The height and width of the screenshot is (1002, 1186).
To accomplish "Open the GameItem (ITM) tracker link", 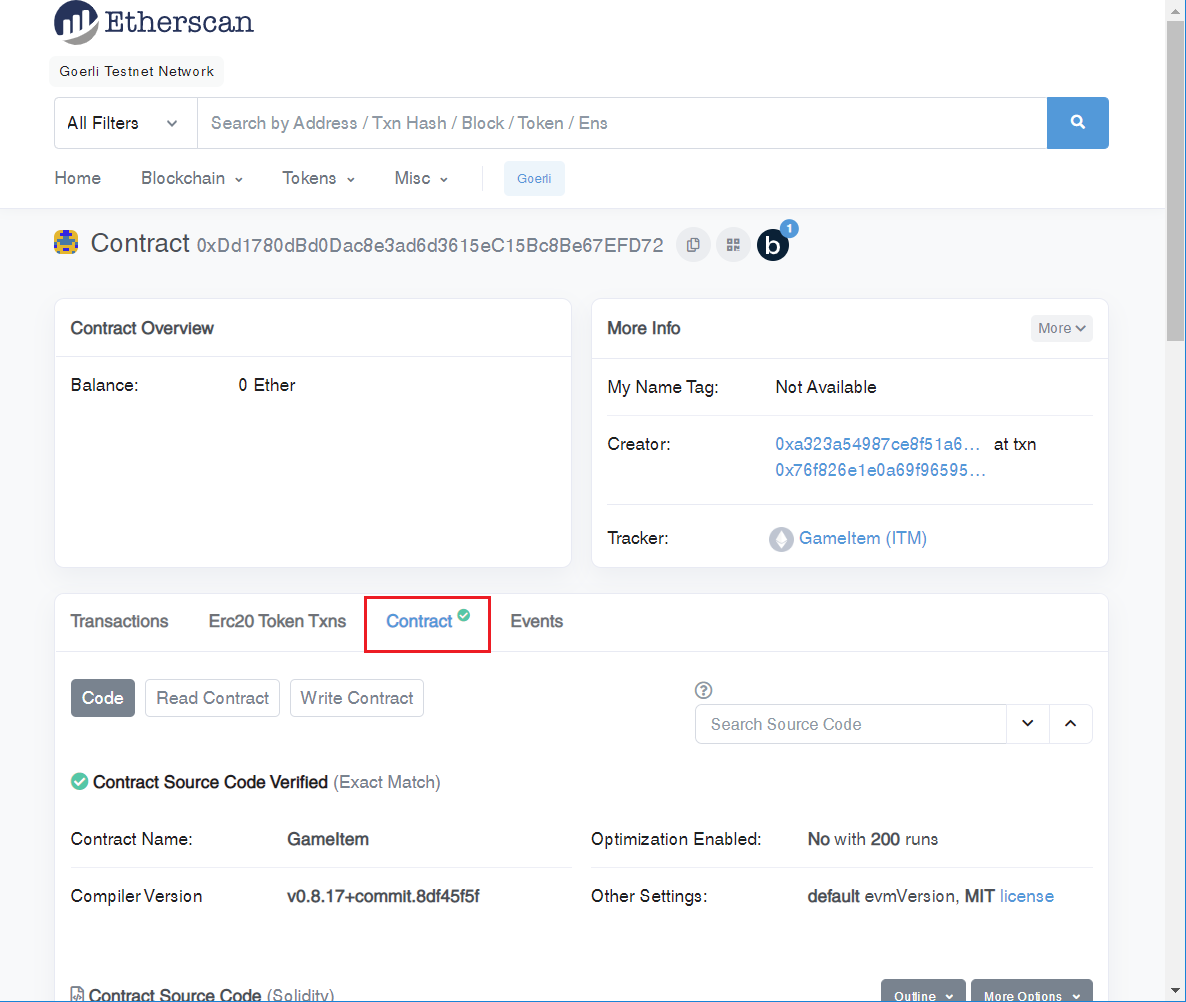I will coord(862,538).
